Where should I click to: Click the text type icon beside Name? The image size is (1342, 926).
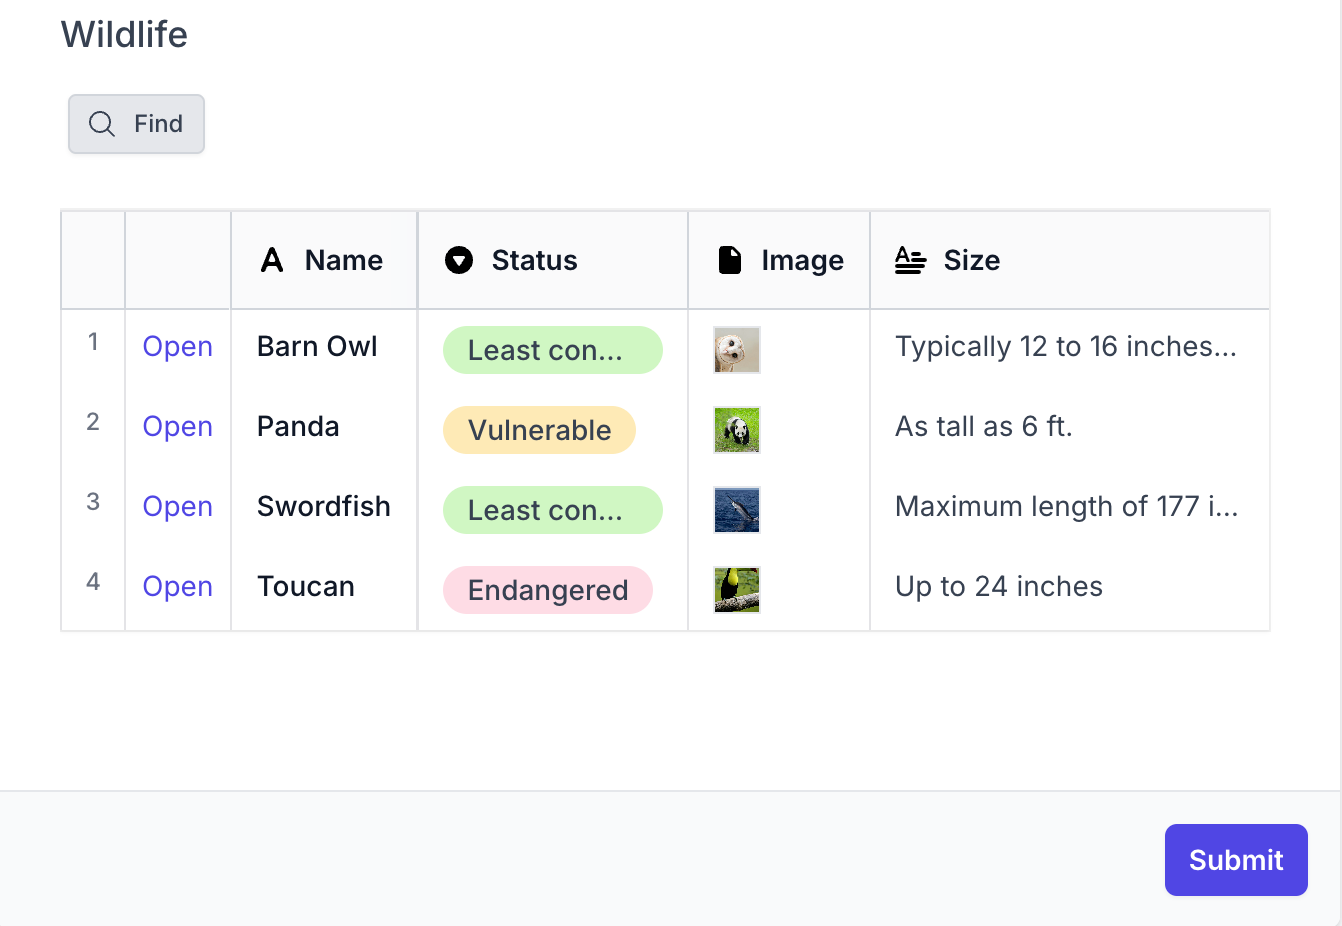(x=272, y=260)
